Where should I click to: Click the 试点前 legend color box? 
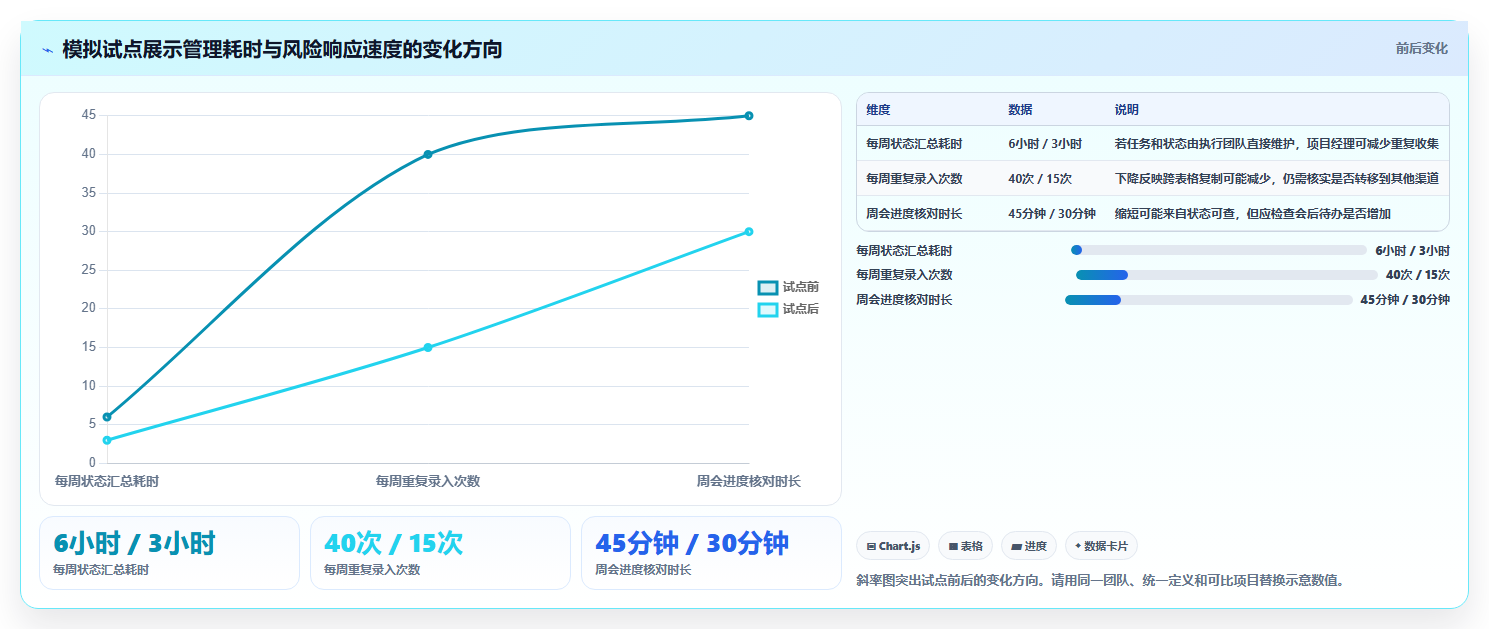tap(768, 288)
